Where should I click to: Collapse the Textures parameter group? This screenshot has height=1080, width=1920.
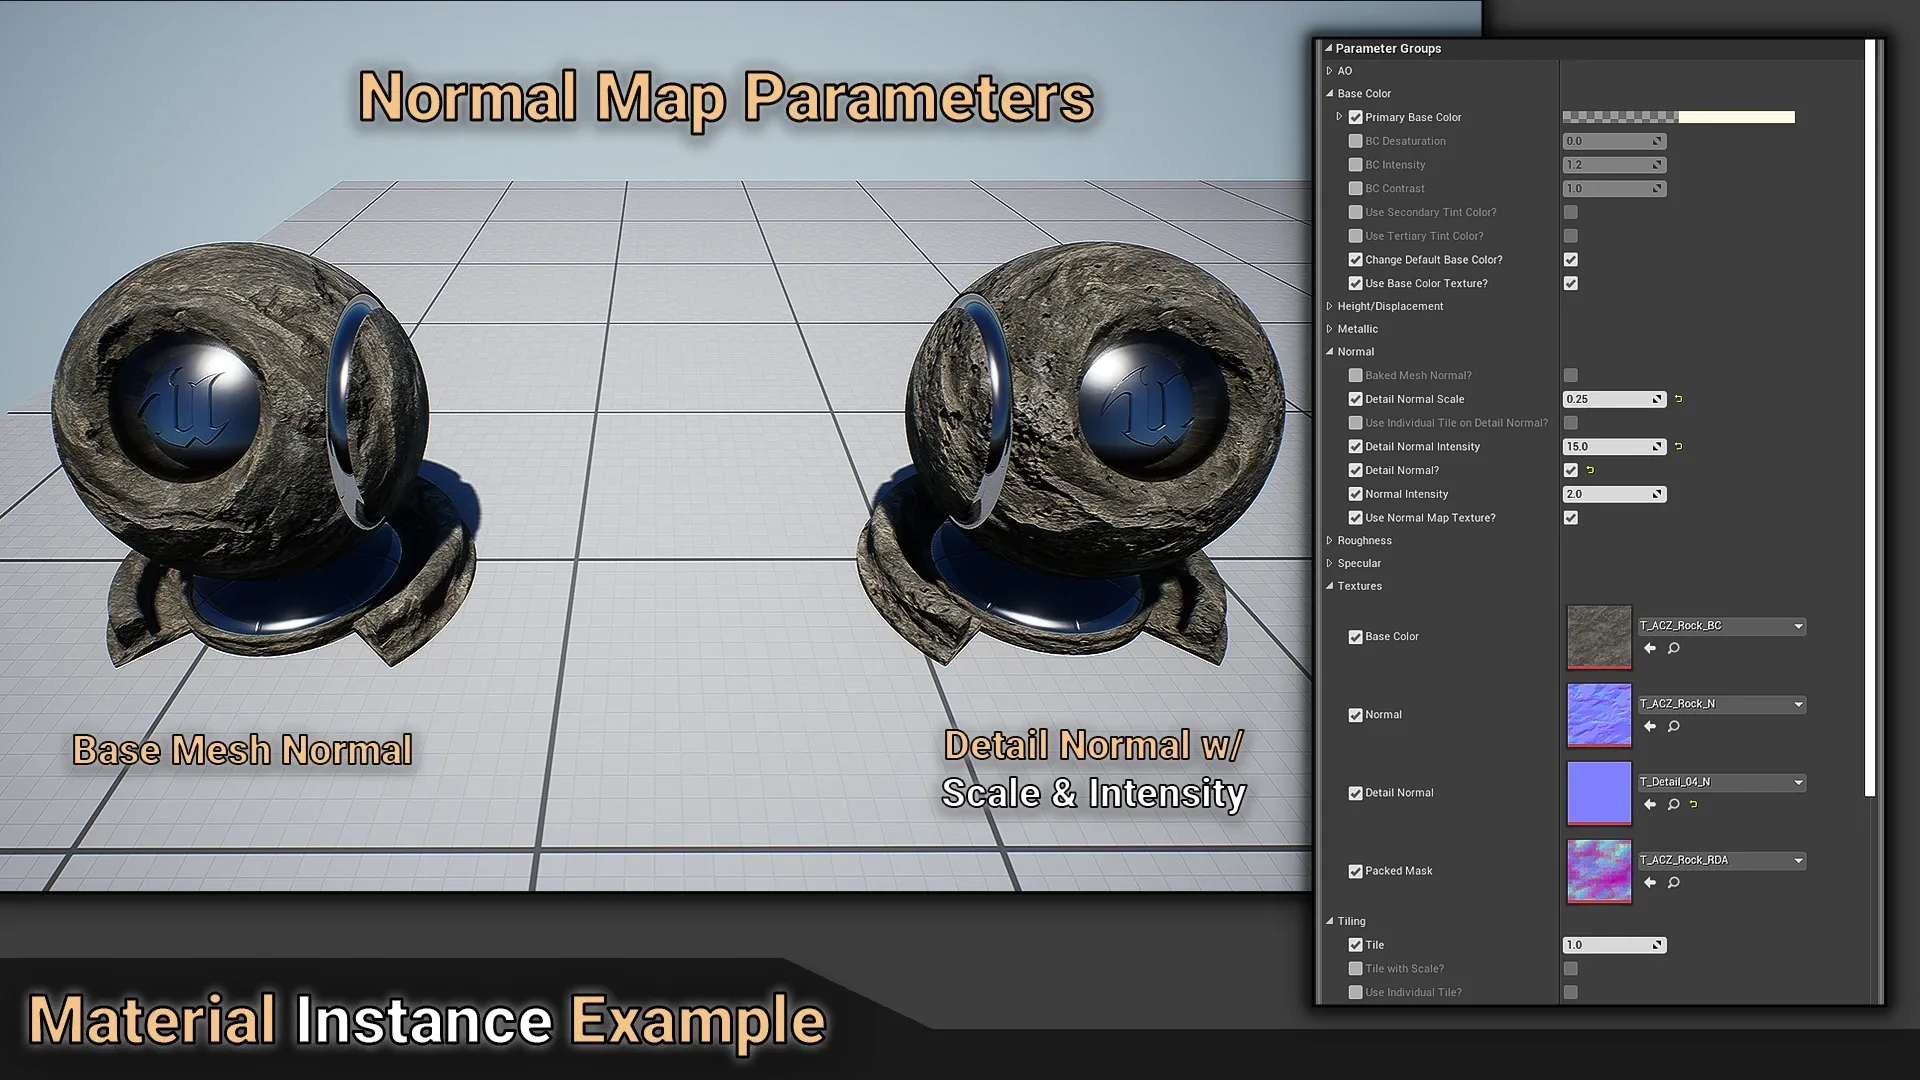(1329, 586)
